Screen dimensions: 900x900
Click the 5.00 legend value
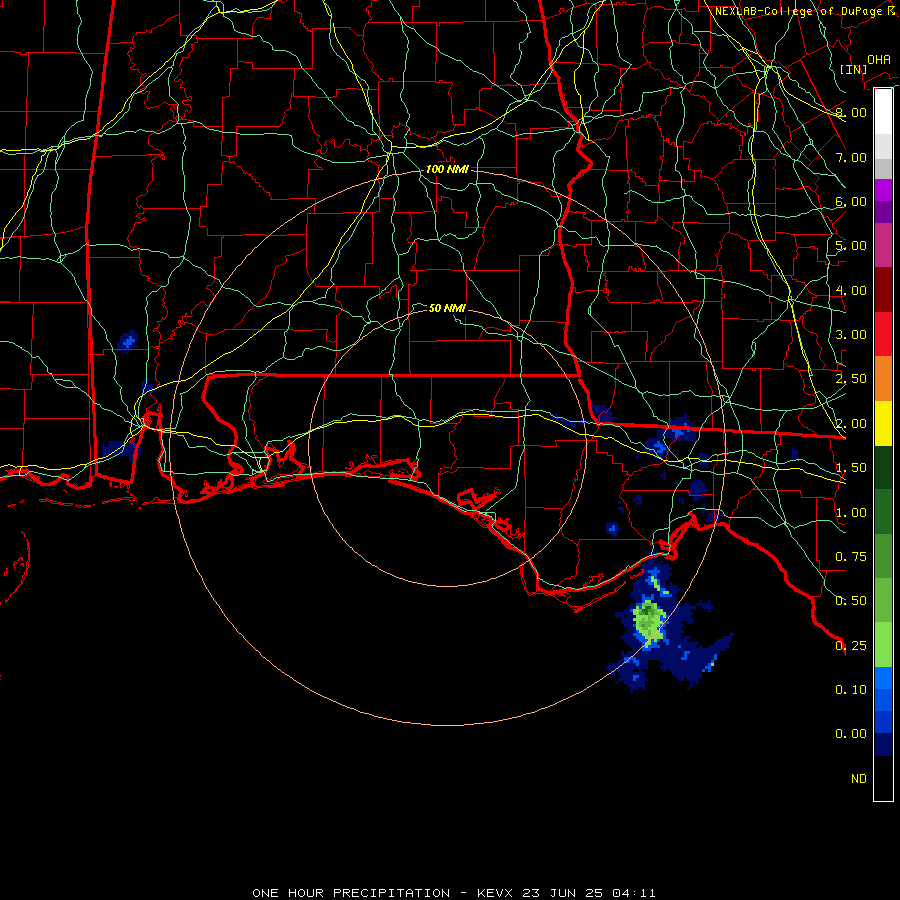coord(851,246)
